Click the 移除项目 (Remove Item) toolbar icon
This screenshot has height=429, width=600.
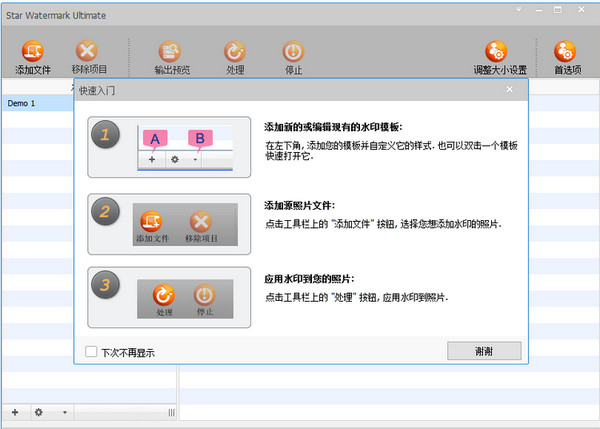point(88,57)
